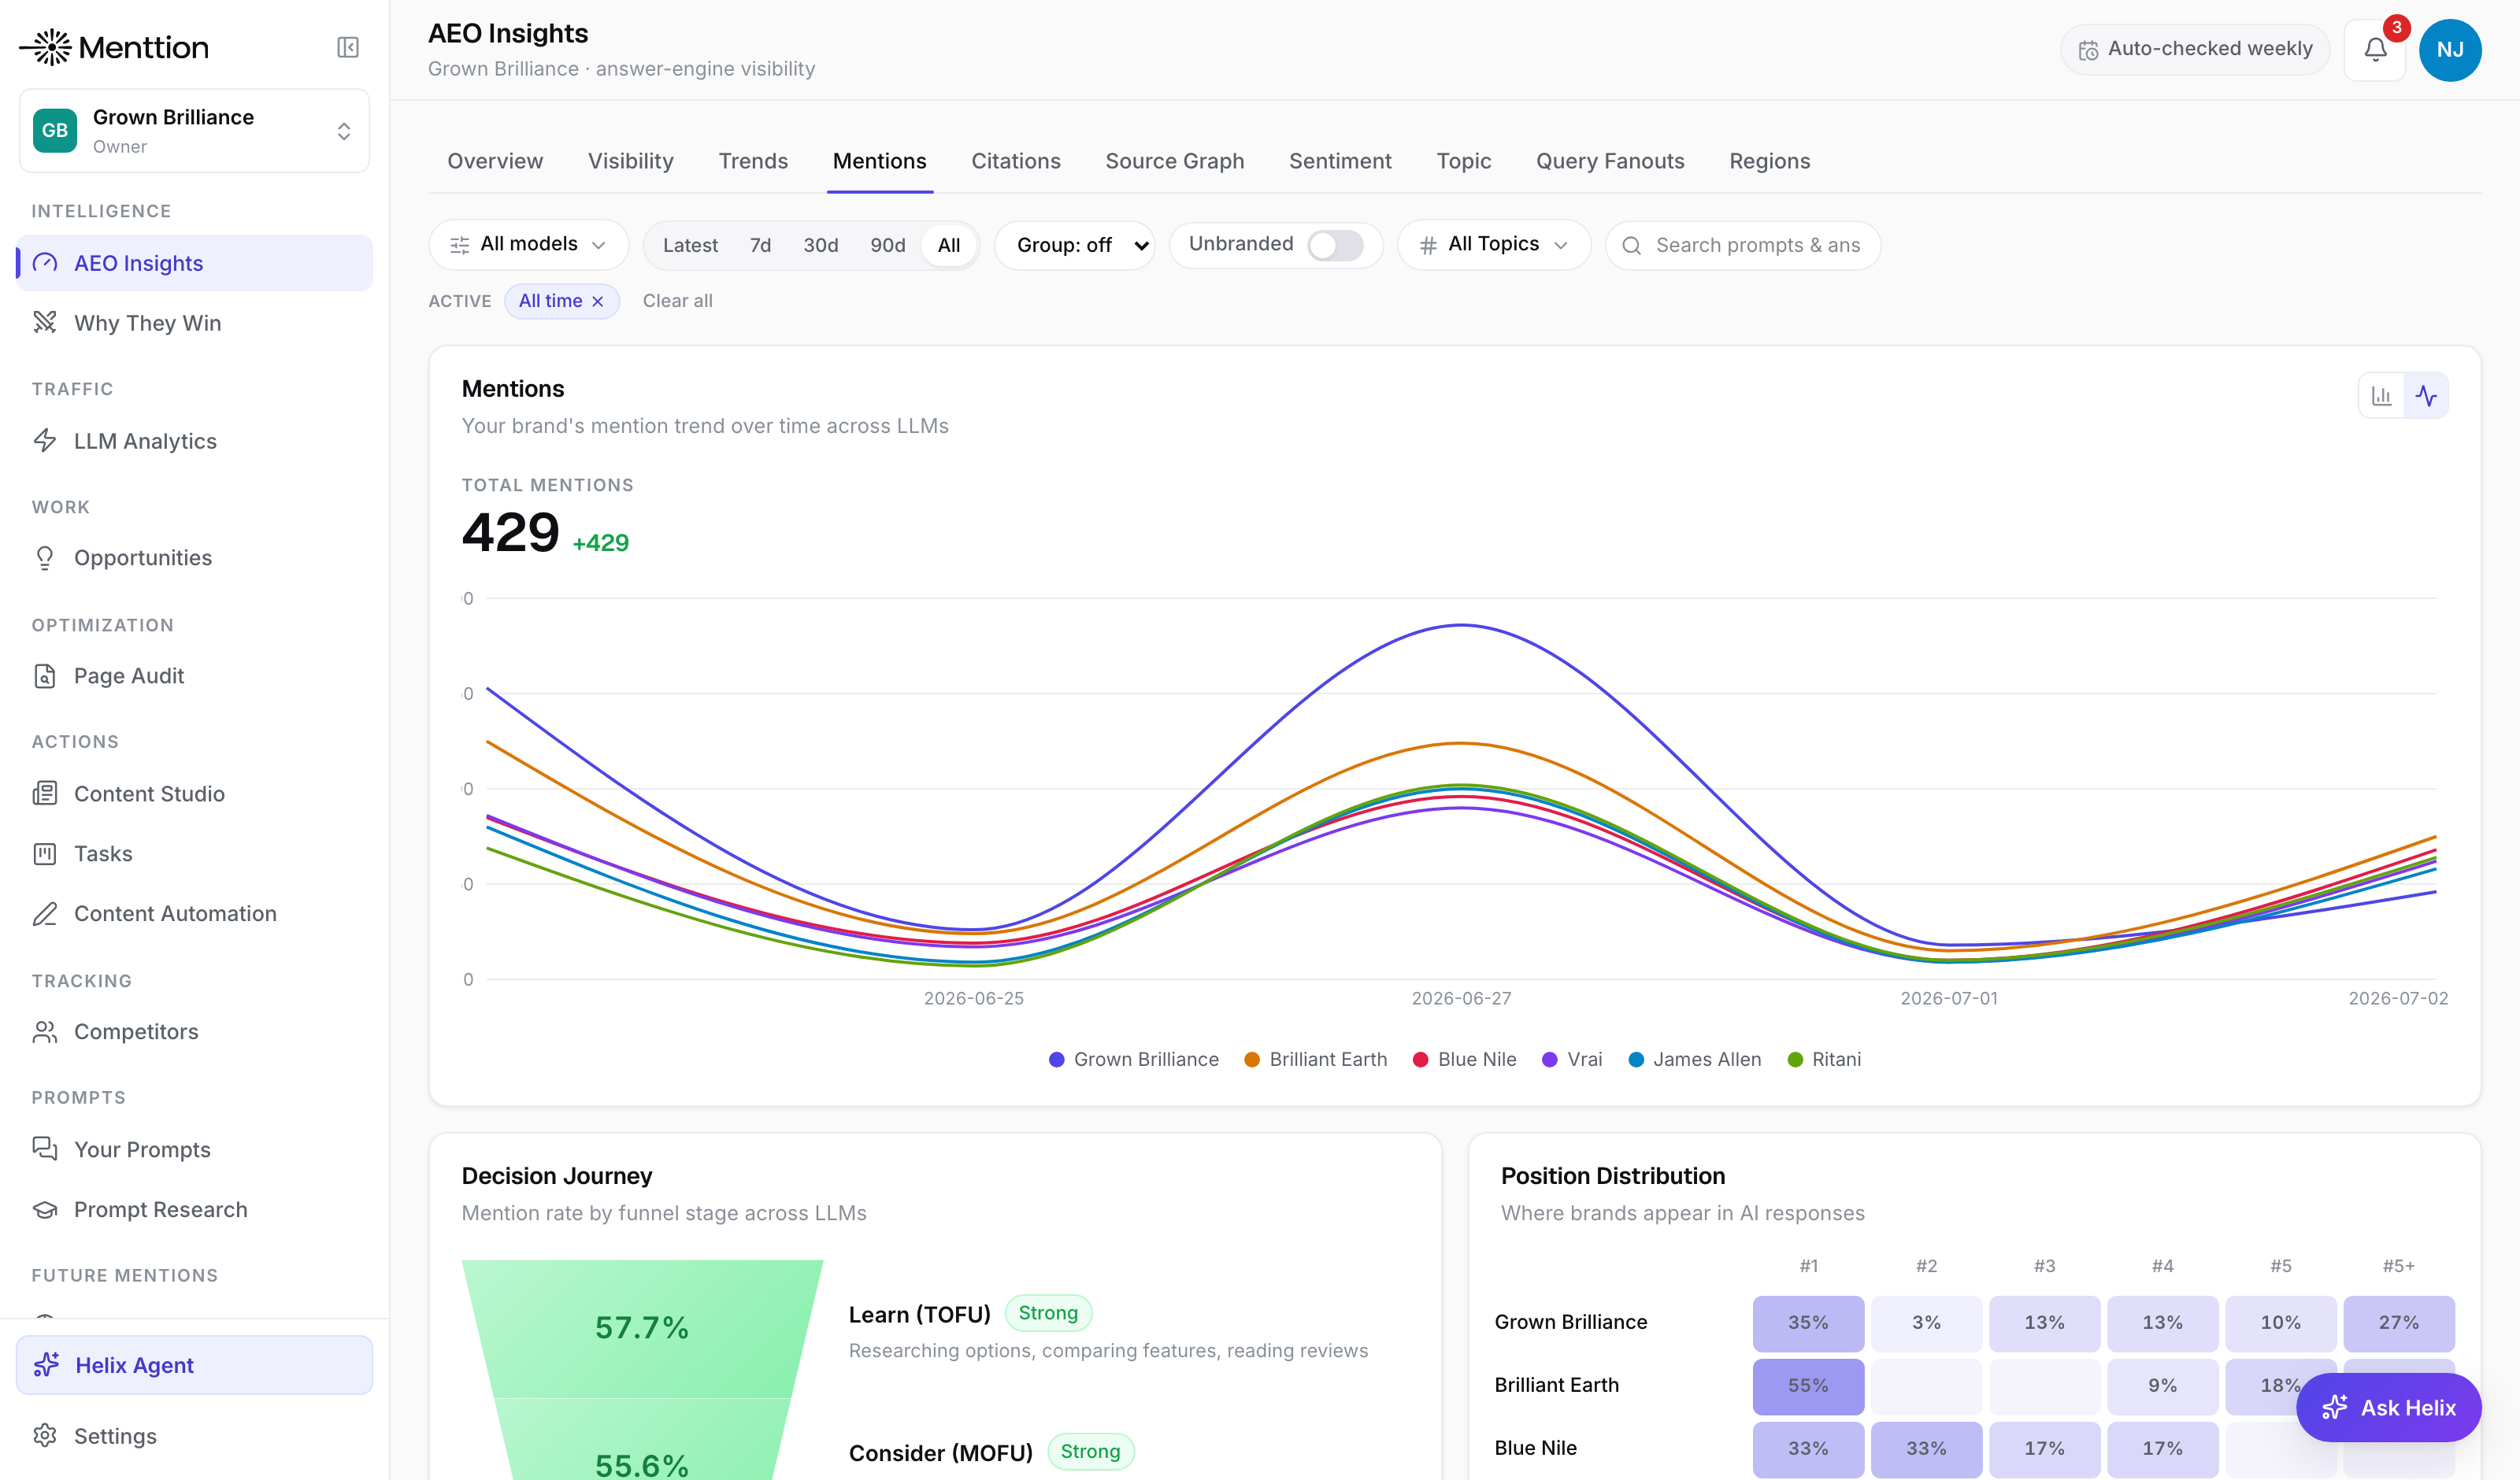Click the 429 total mentions value

pyautogui.click(x=510, y=532)
